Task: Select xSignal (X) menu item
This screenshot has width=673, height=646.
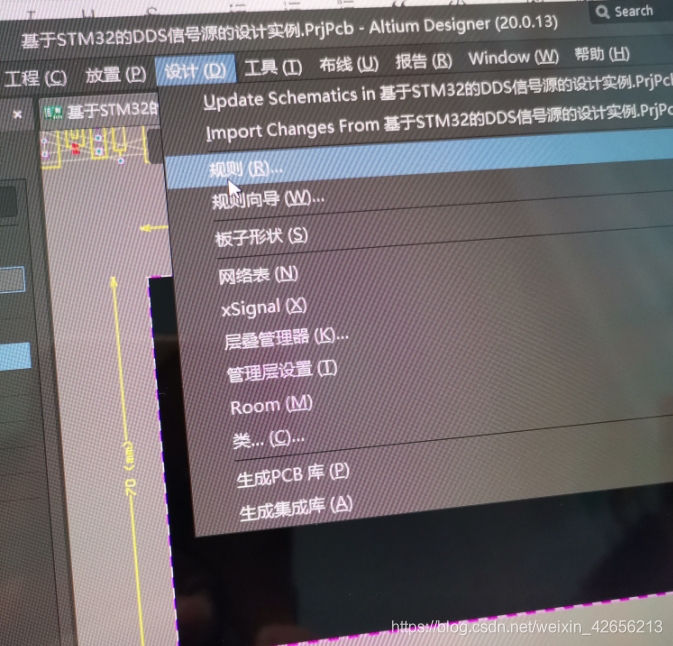Action: [264, 307]
